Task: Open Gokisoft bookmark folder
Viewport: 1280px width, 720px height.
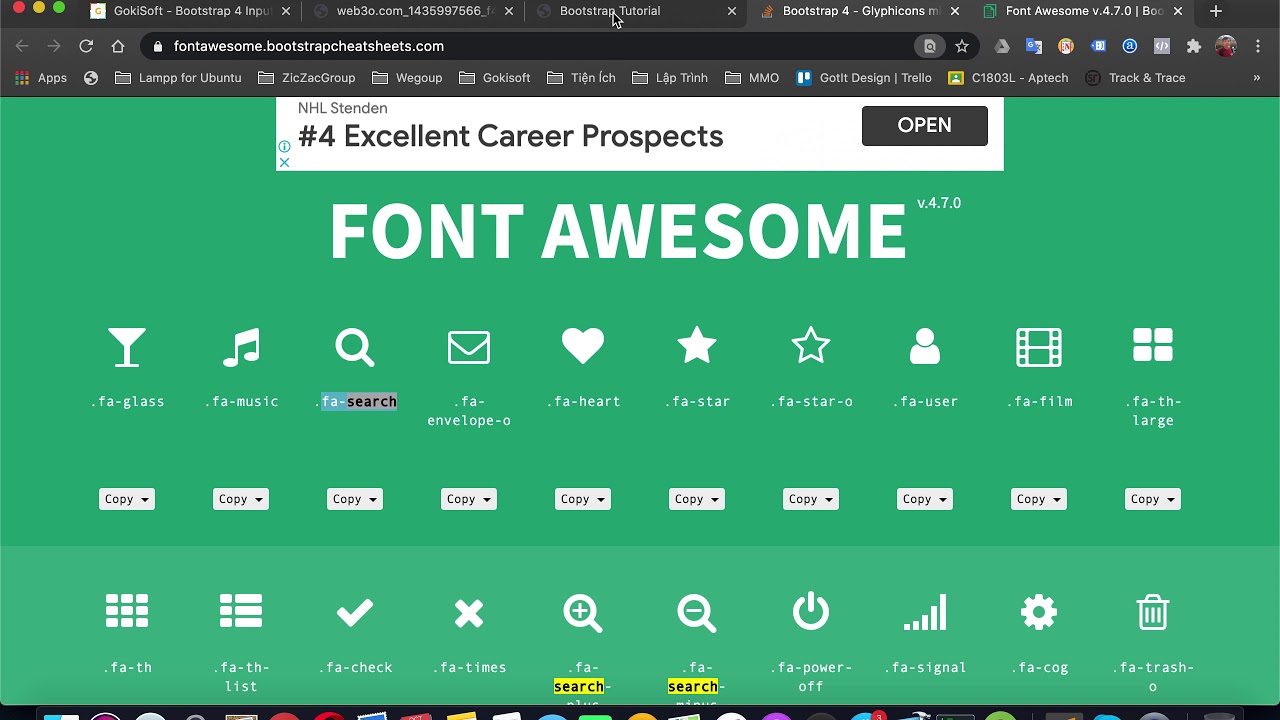Action: pos(495,77)
